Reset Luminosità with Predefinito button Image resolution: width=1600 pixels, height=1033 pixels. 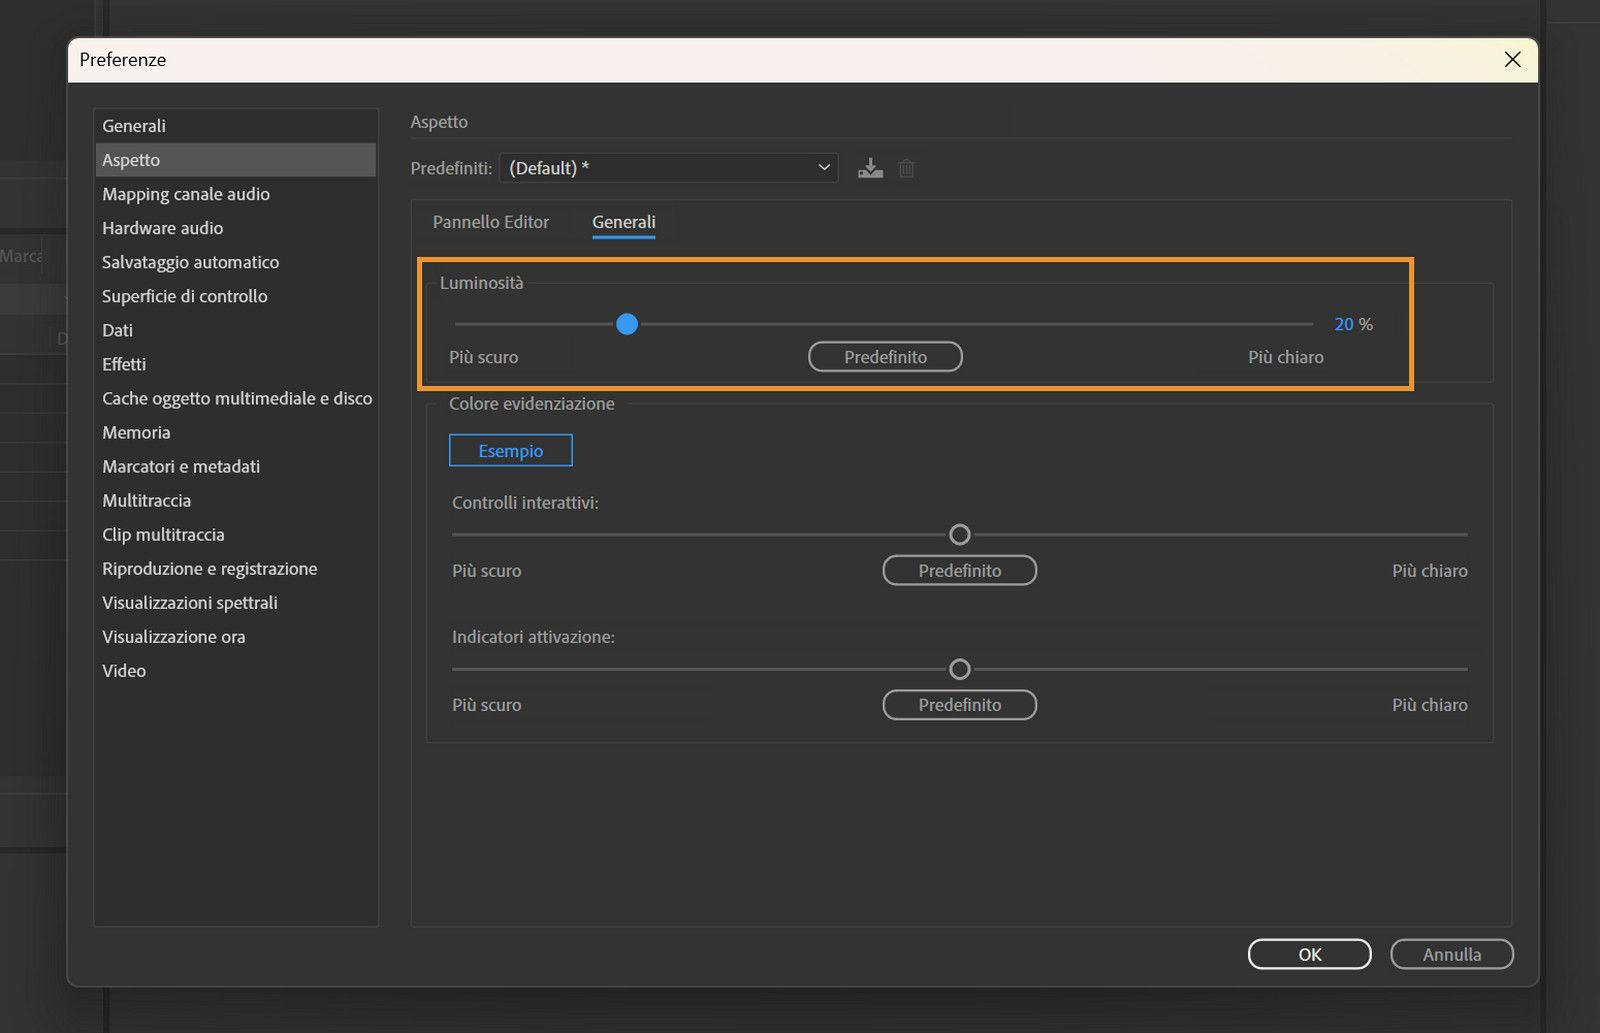[x=885, y=357]
